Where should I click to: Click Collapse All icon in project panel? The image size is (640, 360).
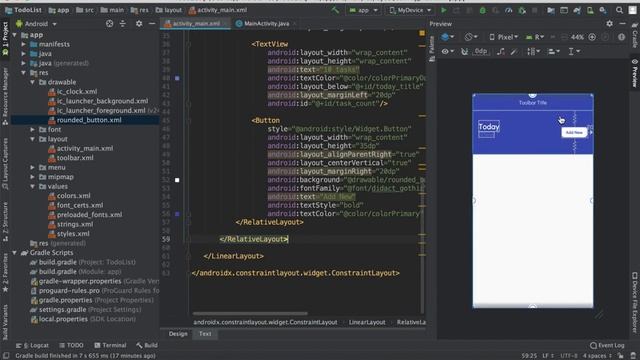123,24
